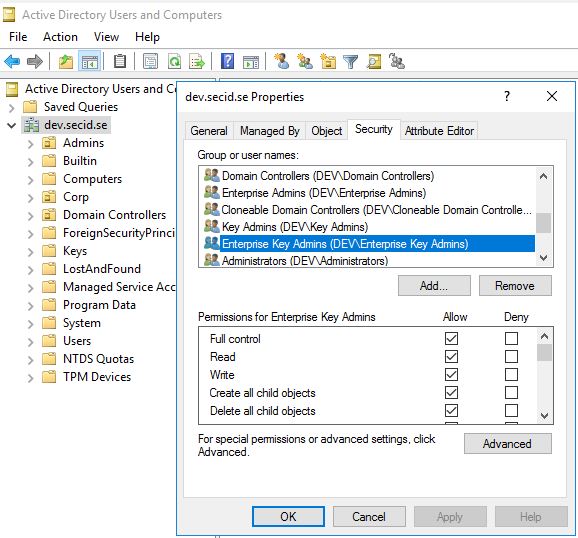Uncheck Allow for Create all child objects
The image size is (578, 538).
point(452,392)
